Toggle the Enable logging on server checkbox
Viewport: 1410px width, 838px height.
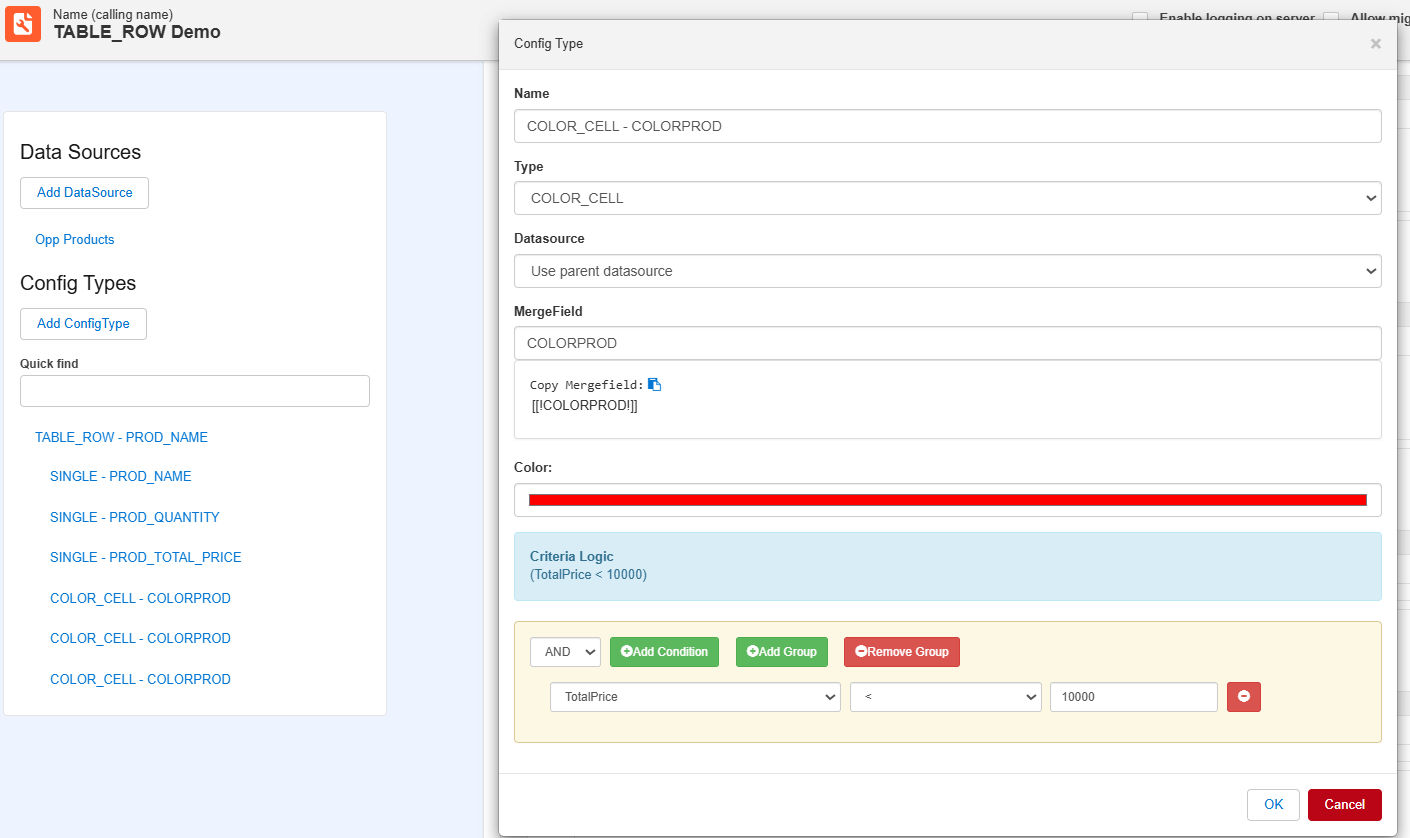(1140, 18)
